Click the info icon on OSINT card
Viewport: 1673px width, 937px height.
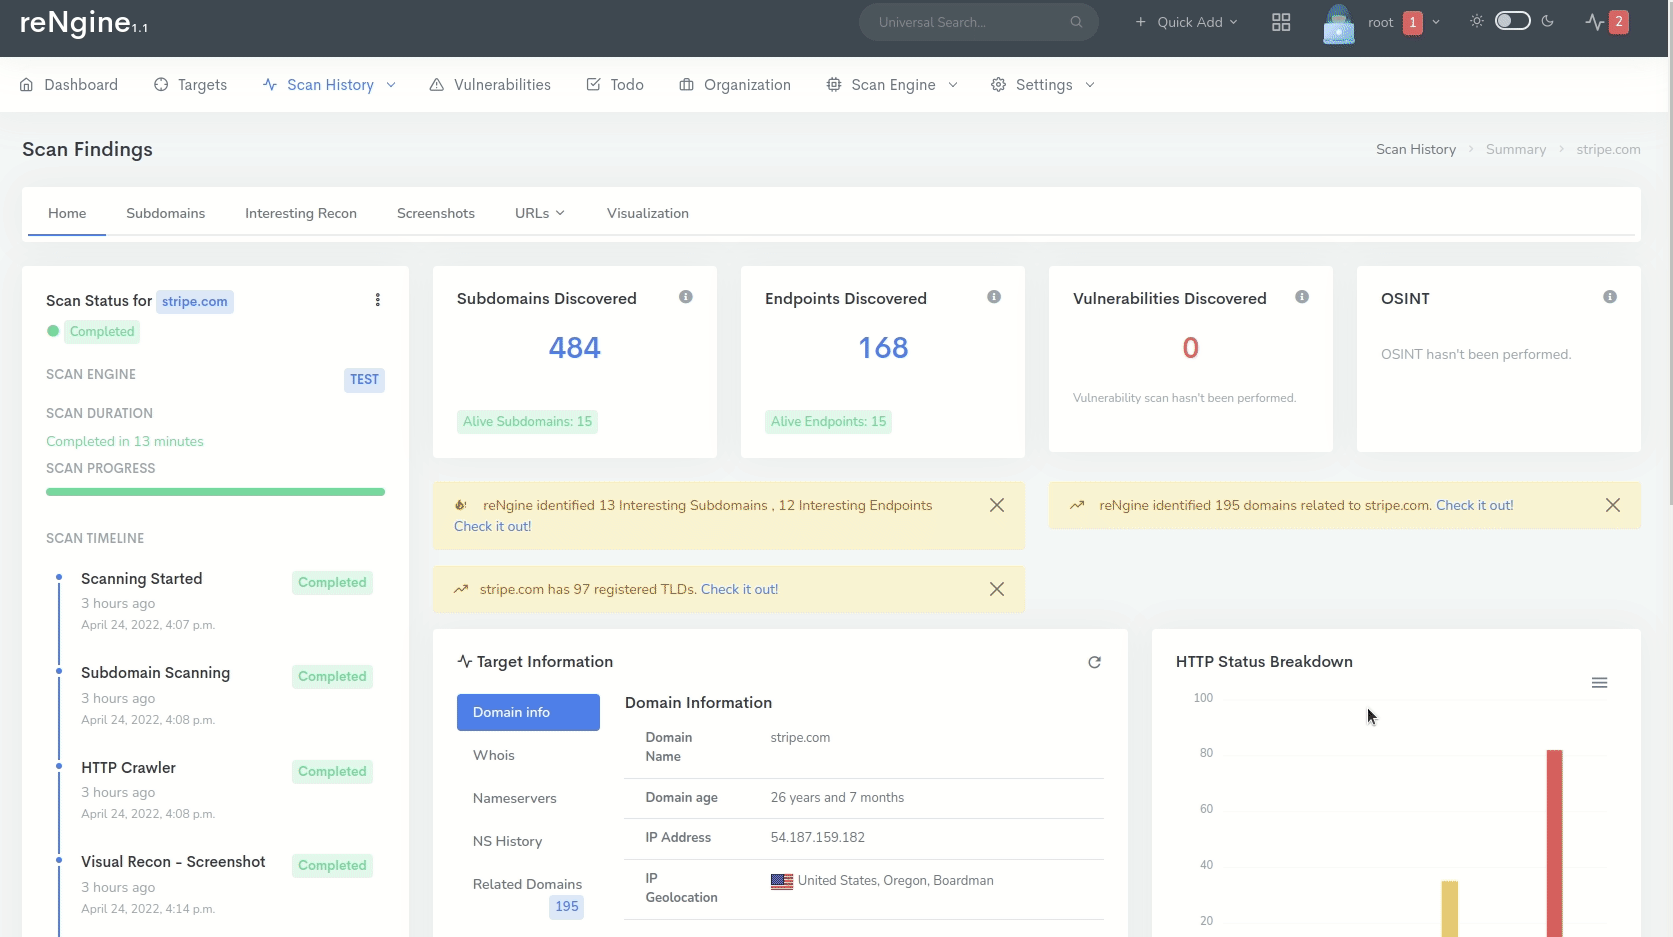coord(1610,297)
